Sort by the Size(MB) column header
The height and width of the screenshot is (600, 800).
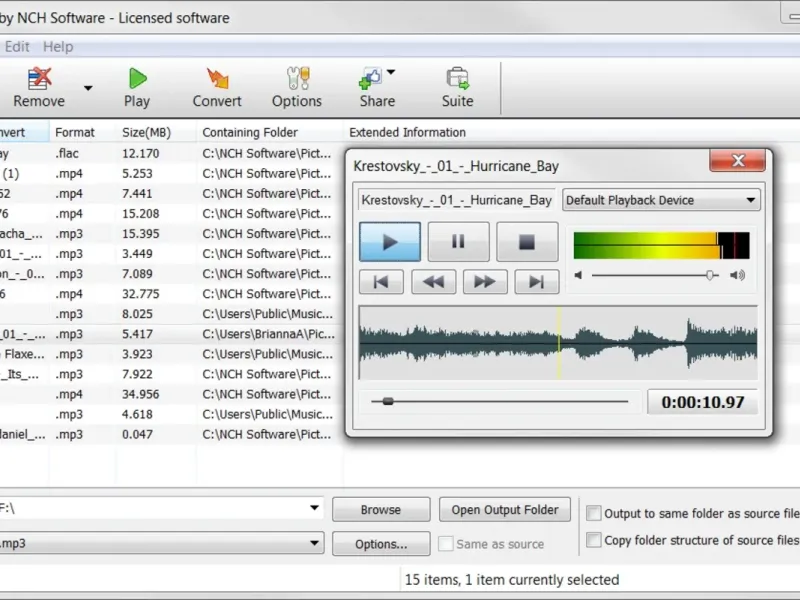(x=156, y=132)
